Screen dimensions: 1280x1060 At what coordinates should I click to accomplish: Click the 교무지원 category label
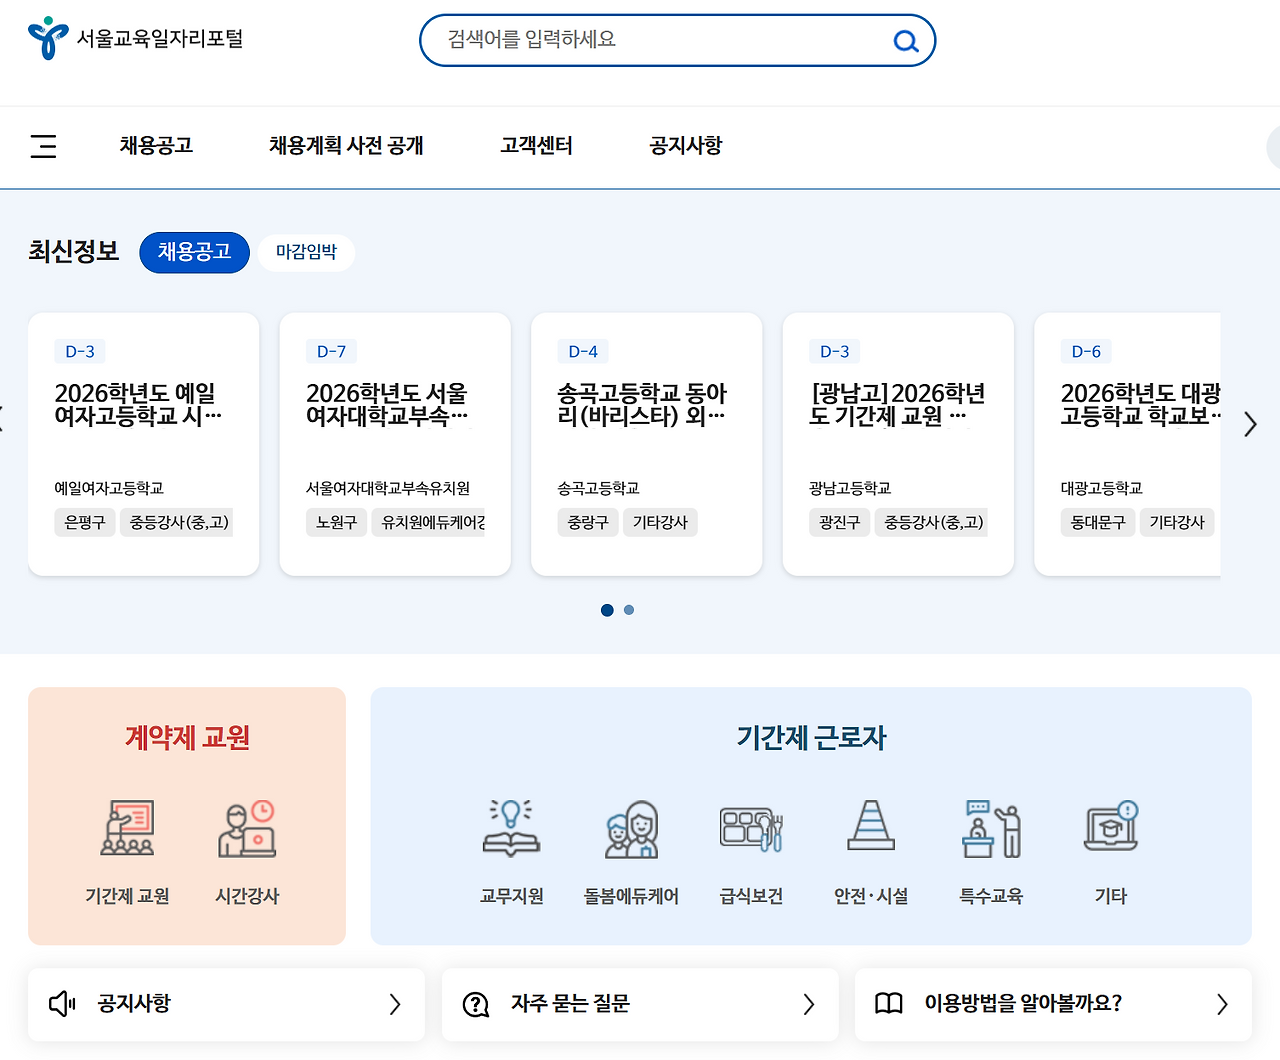tap(511, 896)
